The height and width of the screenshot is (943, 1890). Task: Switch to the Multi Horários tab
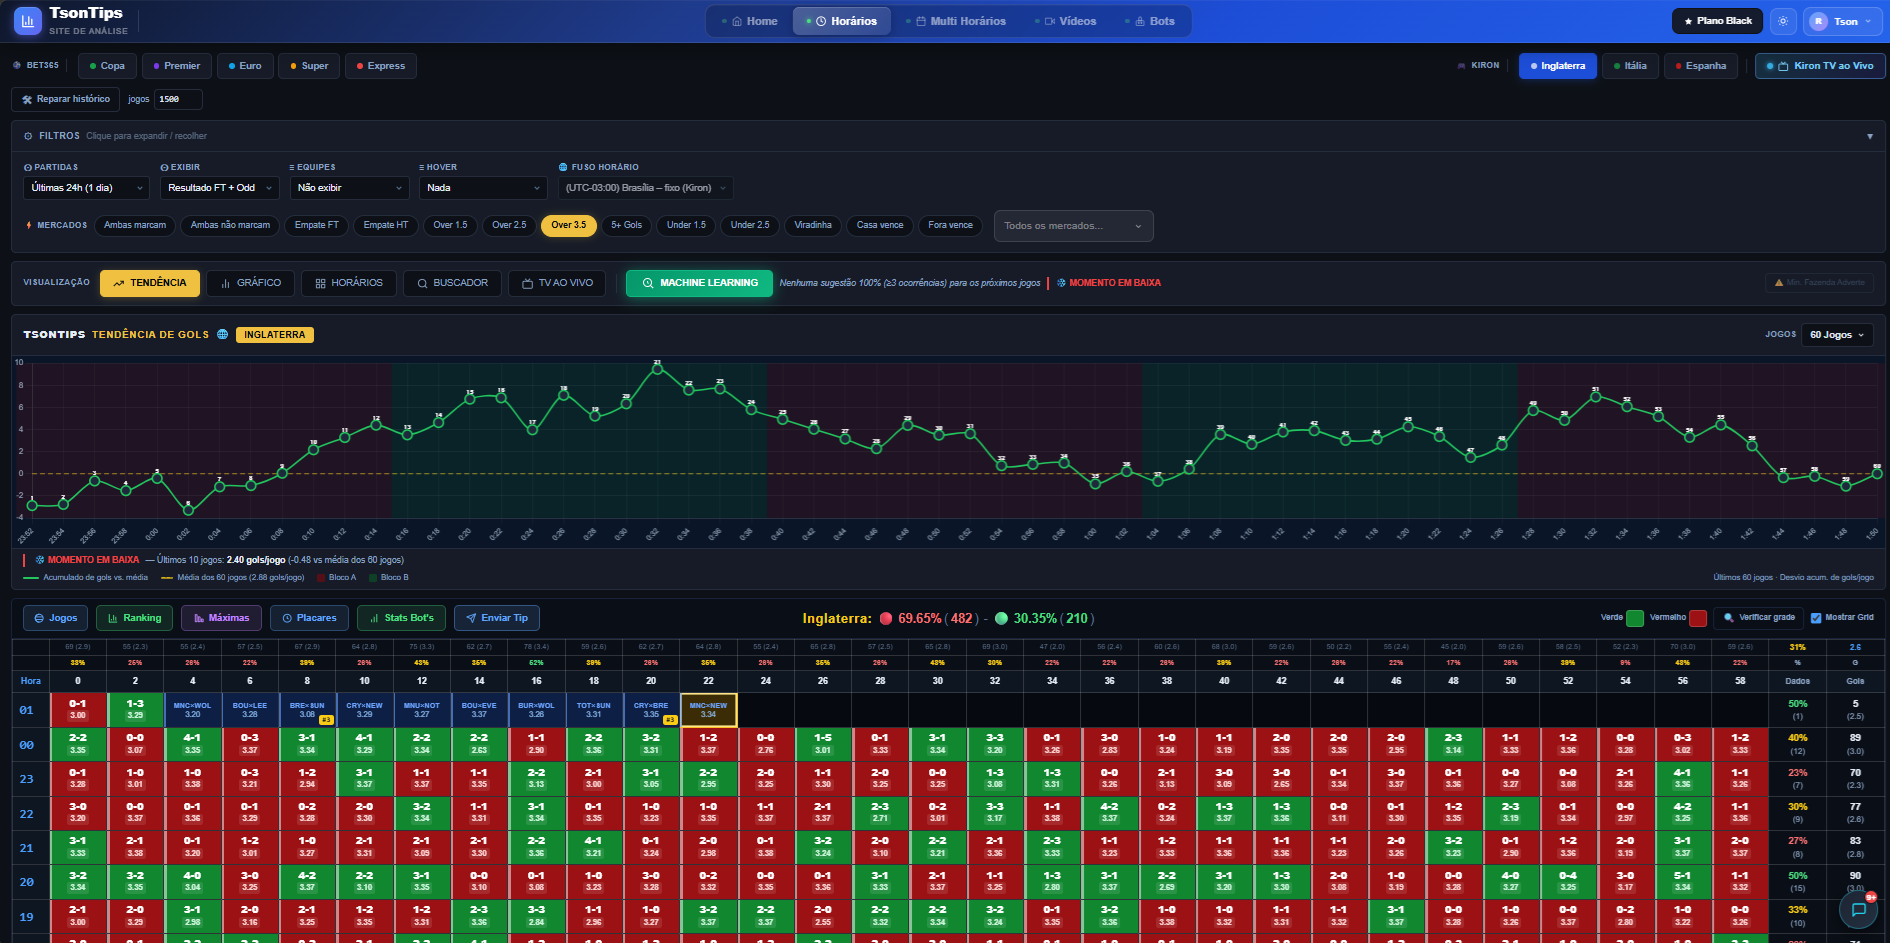pyautogui.click(x=959, y=21)
